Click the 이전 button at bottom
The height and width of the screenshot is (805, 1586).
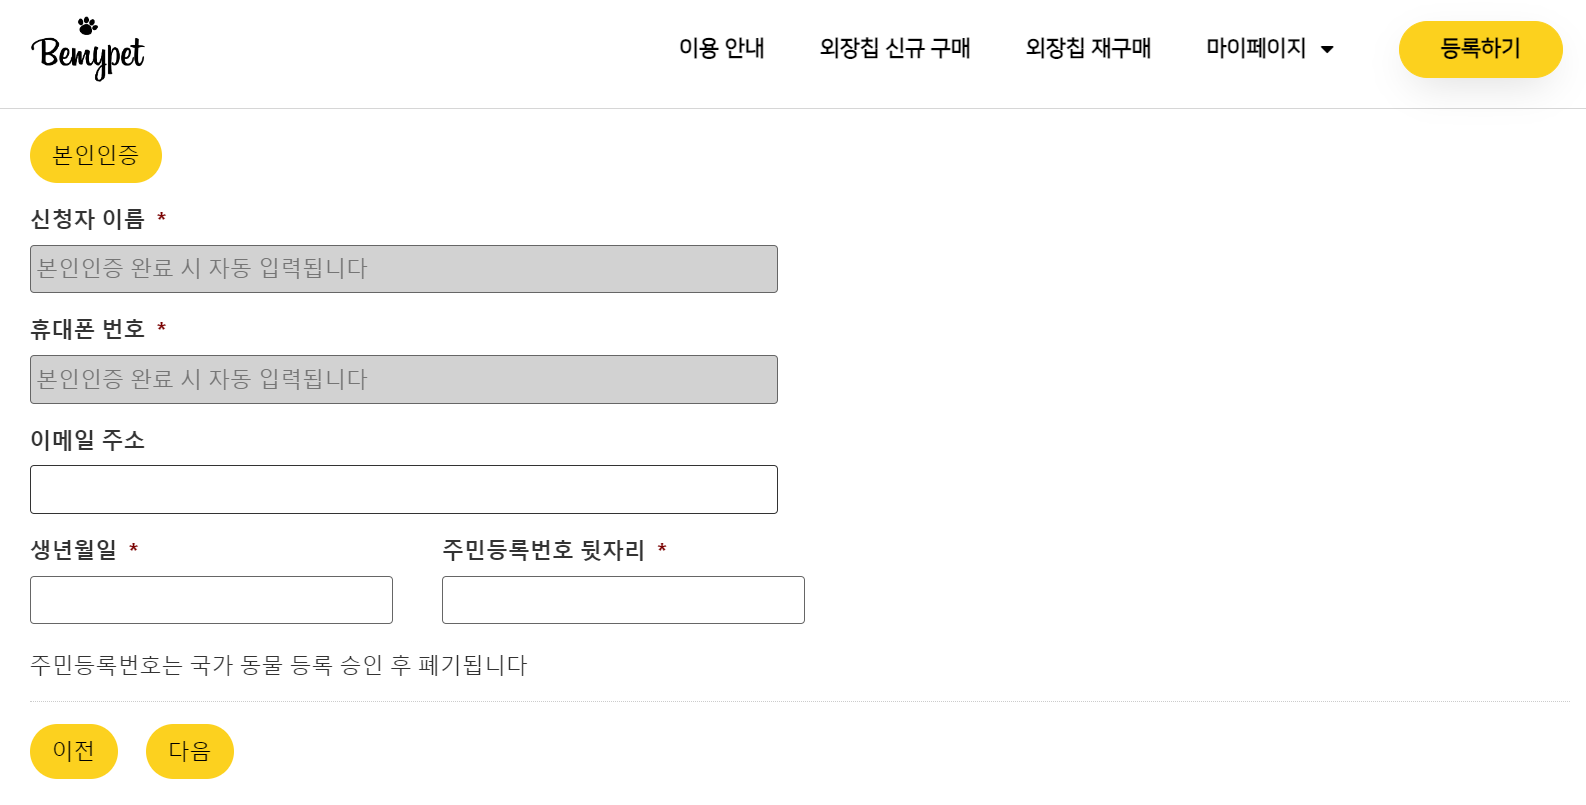point(73,751)
